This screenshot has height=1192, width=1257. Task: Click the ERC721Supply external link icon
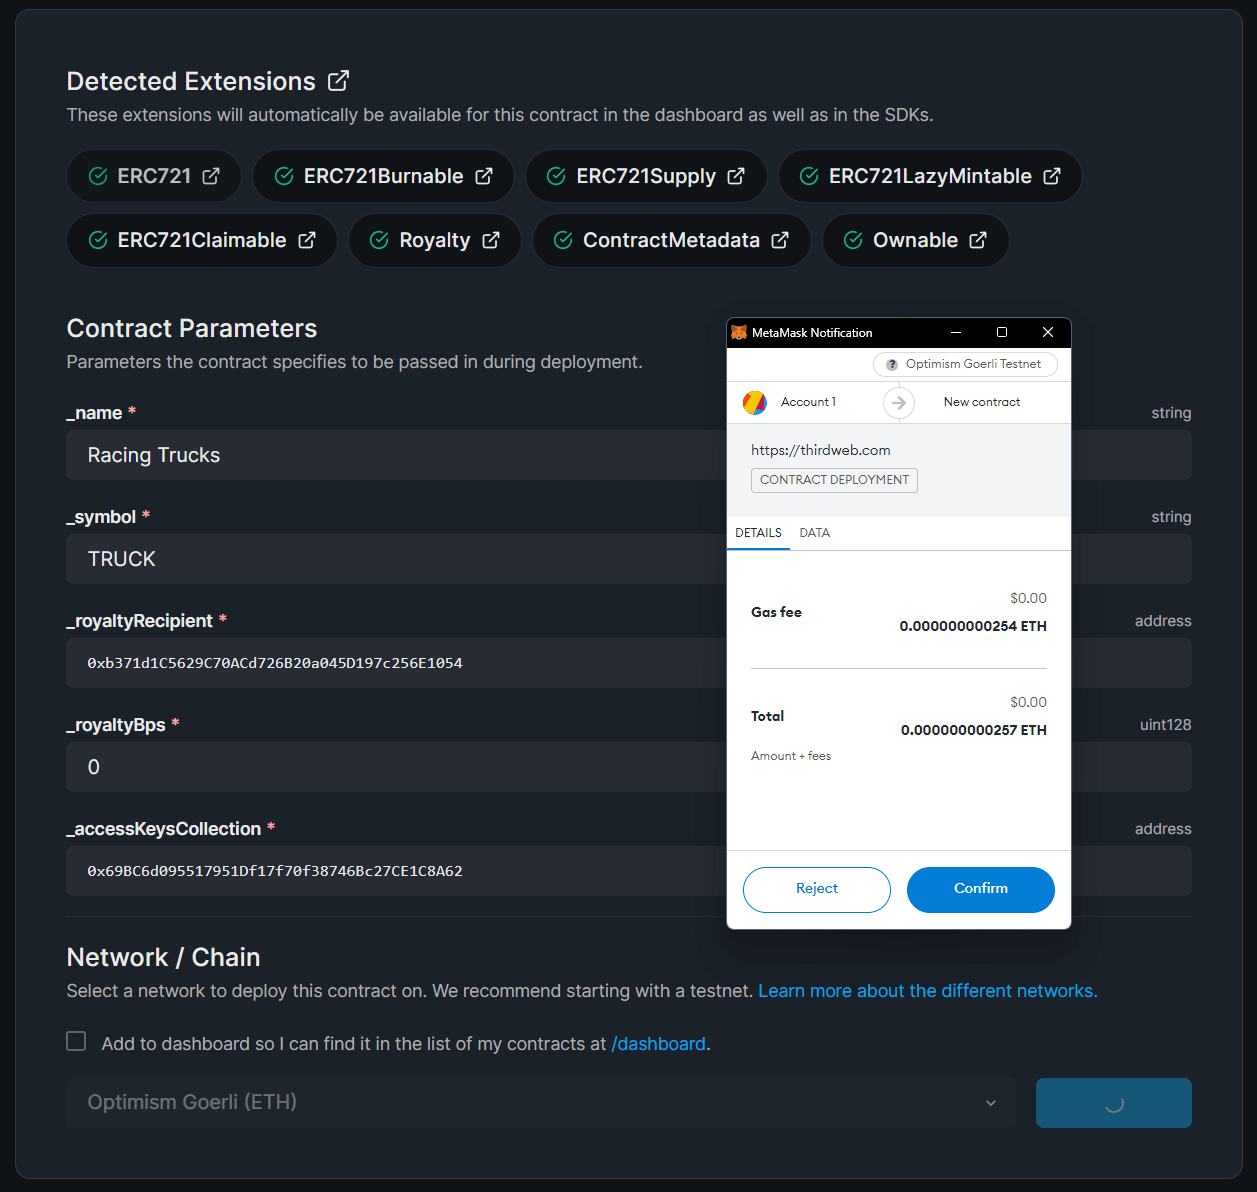click(737, 176)
